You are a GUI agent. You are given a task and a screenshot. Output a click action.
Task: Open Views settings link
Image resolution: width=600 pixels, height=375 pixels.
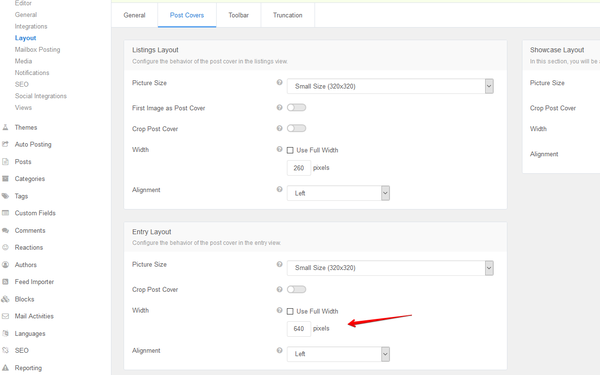(x=23, y=108)
